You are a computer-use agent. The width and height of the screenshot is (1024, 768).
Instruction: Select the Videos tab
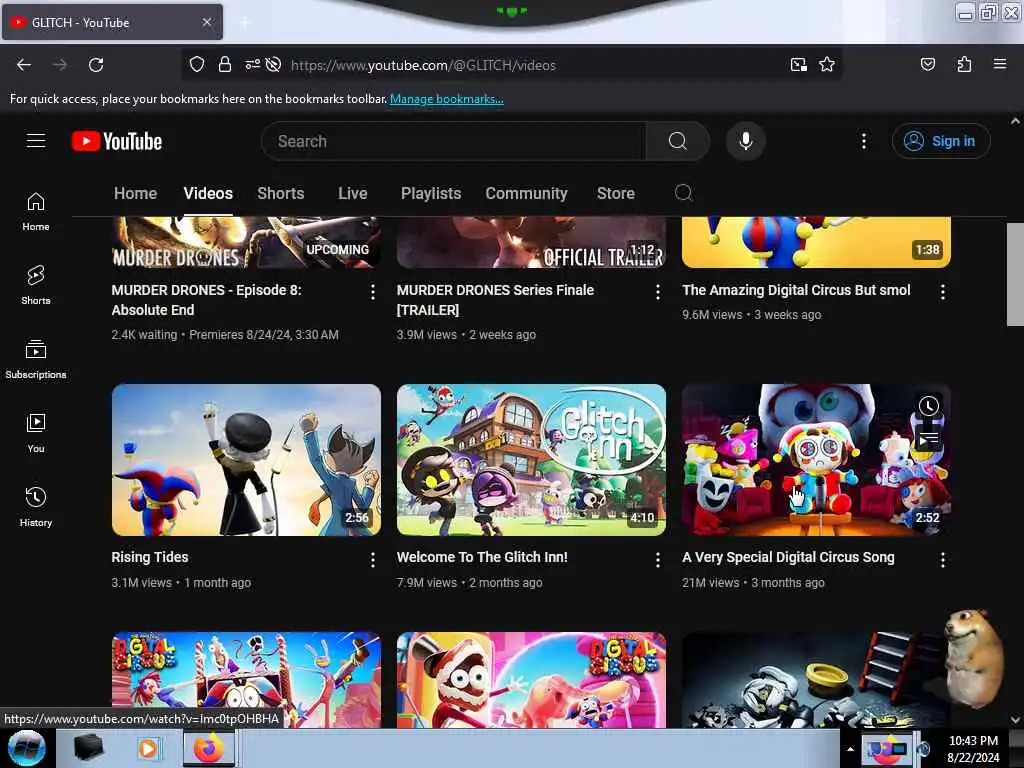(208, 193)
